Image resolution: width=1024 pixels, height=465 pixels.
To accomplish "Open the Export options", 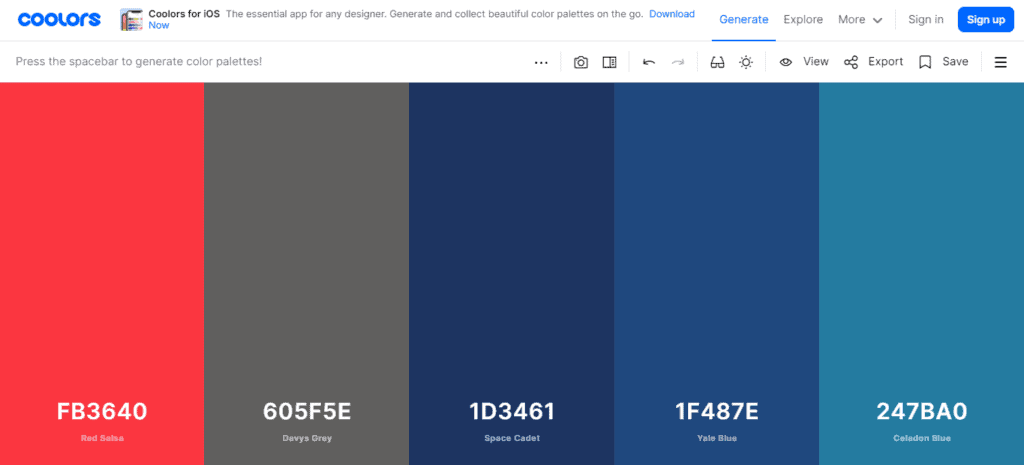I will pyautogui.click(x=873, y=62).
